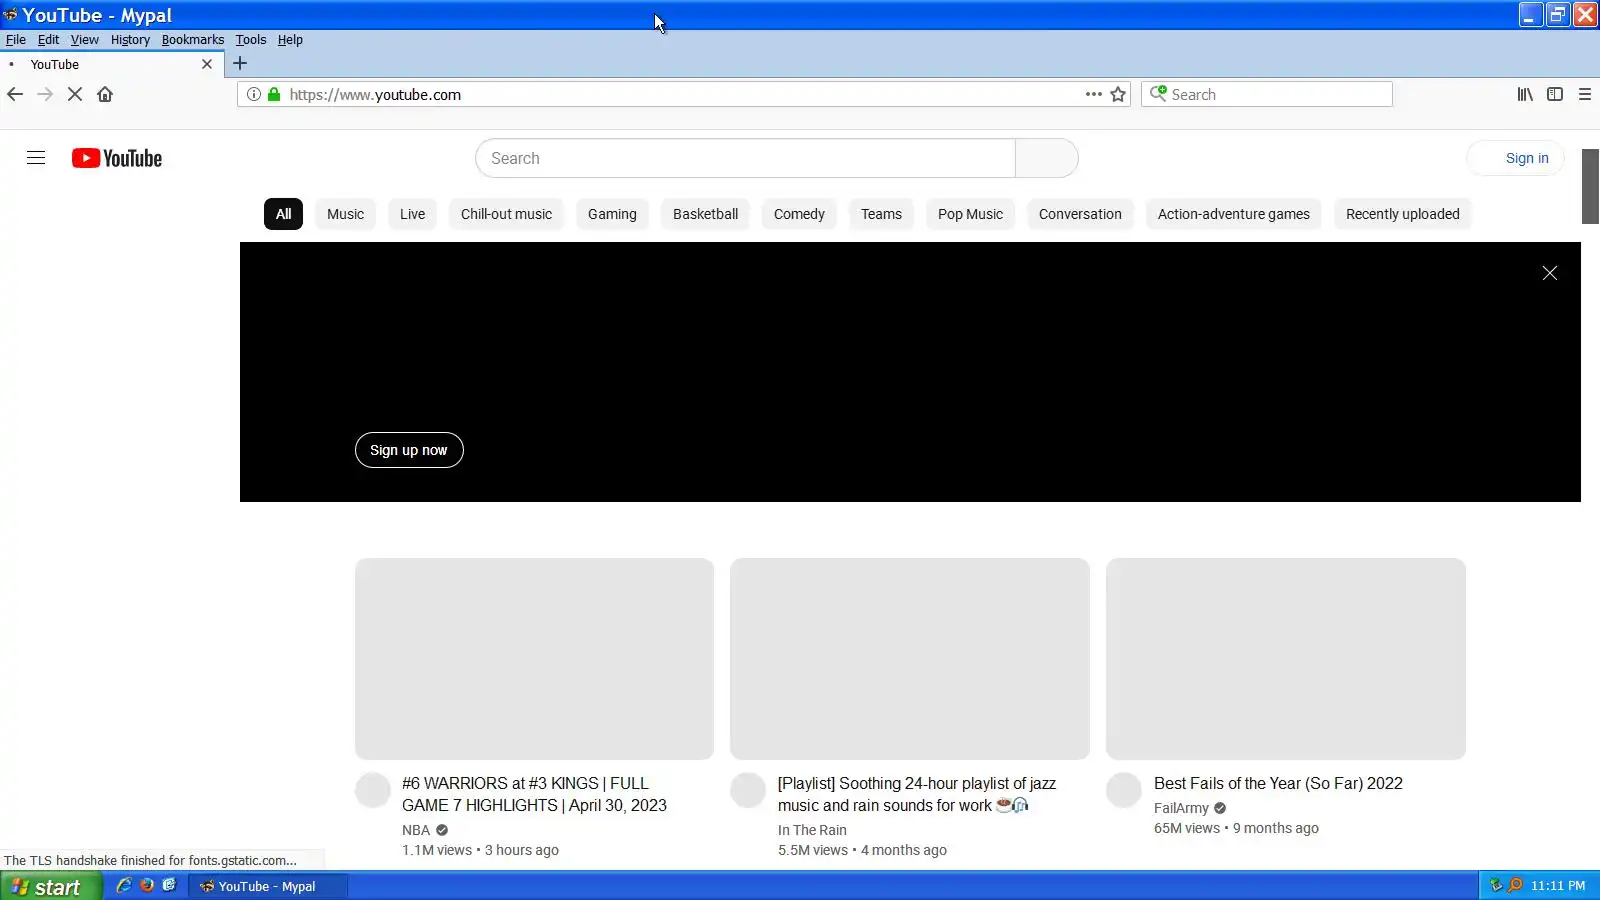Filter videos by Action-adventure games chip
1600x900 pixels.
point(1234,214)
